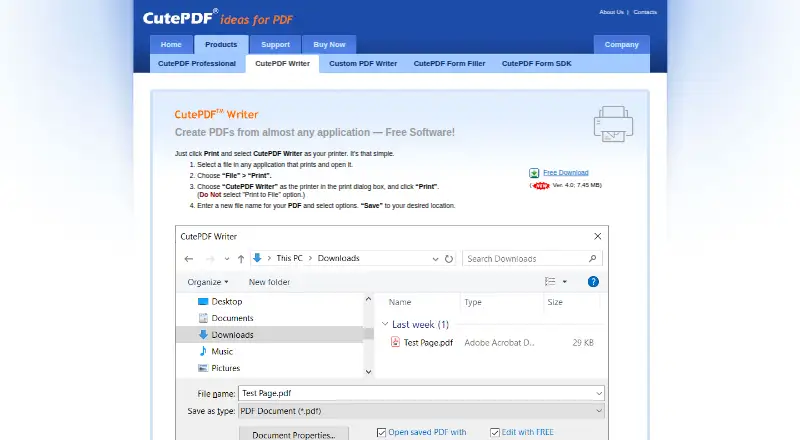Open the File name dropdown arrow
The width and height of the screenshot is (800, 440).
point(599,394)
